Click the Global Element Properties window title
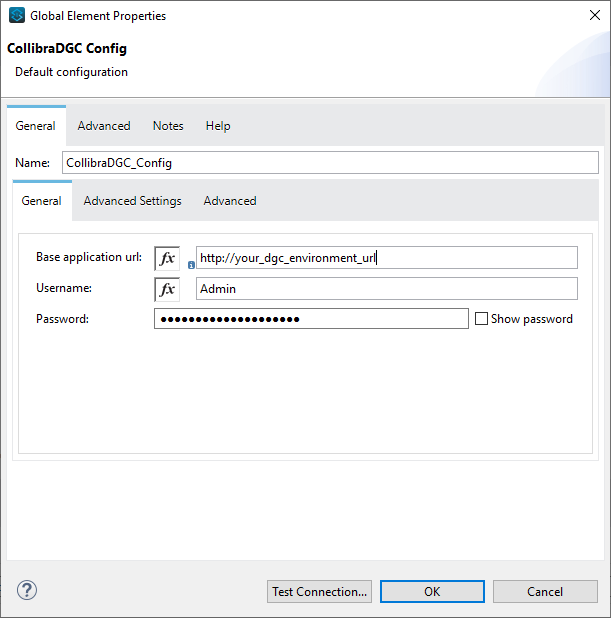 (x=98, y=16)
